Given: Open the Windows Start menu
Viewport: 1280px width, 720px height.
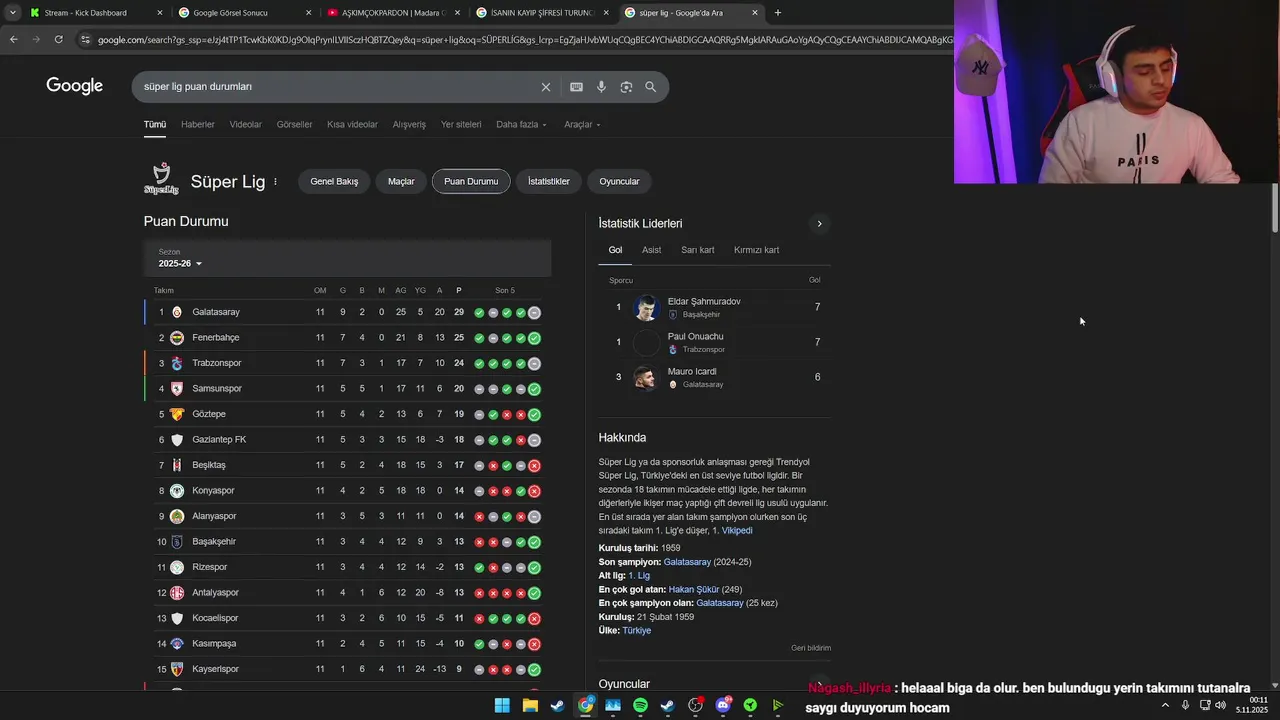Looking at the screenshot, I should pos(502,706).
